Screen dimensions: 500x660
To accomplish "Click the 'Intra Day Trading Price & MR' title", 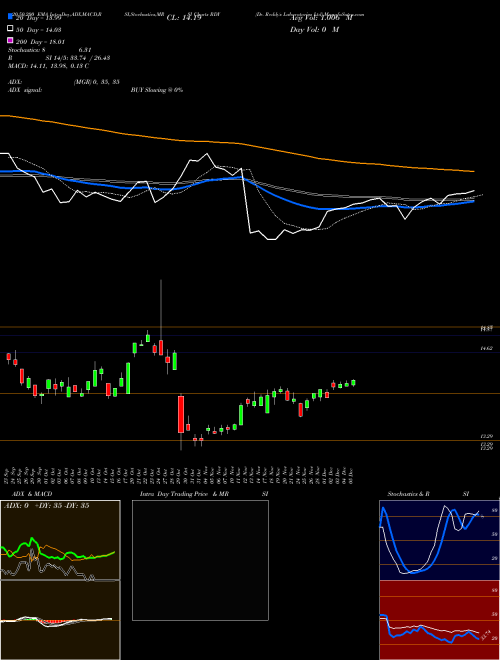I will click(184, 494).
